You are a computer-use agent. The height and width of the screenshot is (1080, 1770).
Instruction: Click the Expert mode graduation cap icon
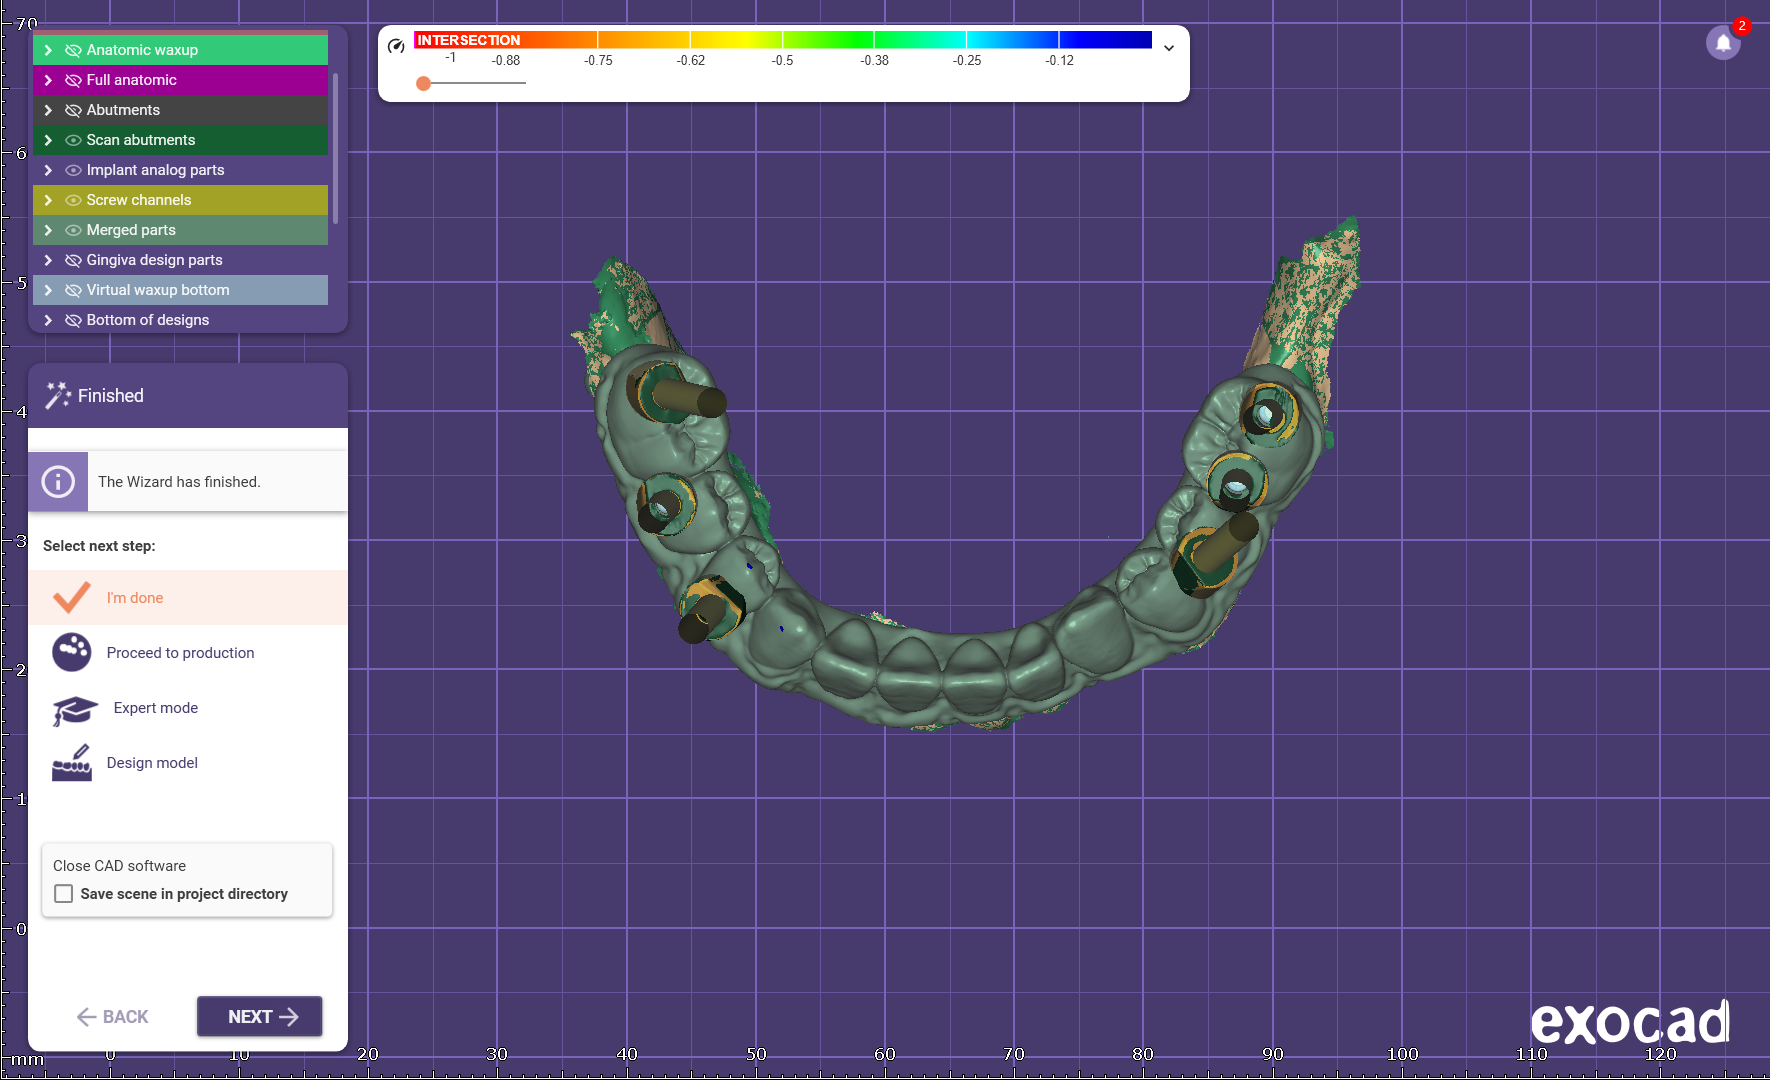(74, 709)
